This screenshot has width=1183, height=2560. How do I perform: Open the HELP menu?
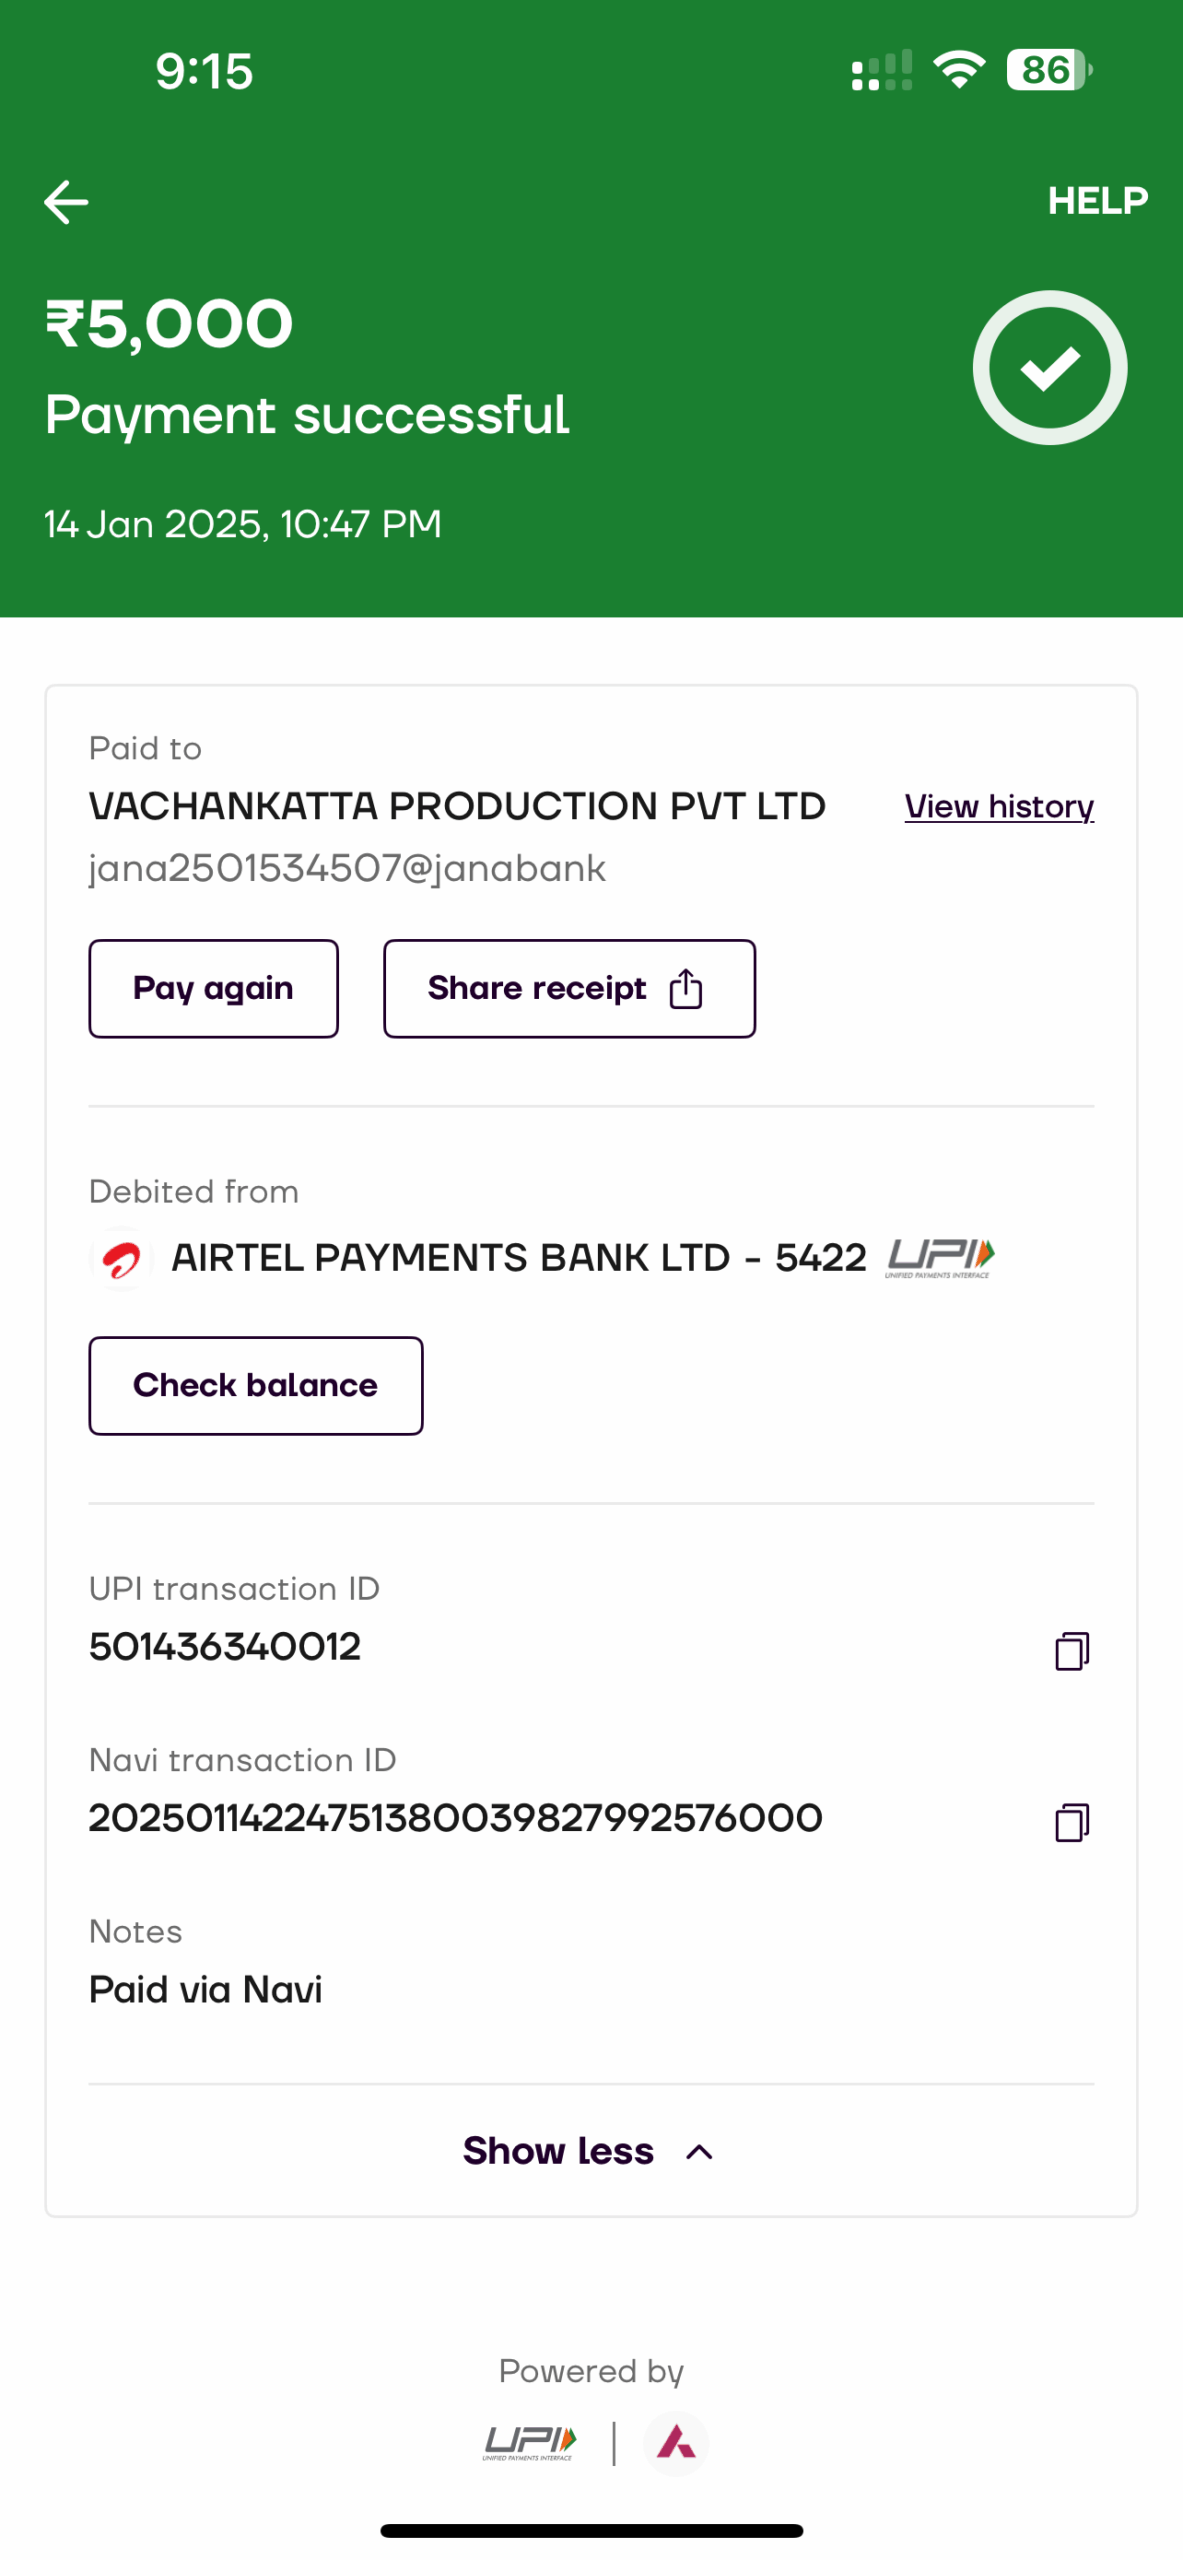pyautogui.click(x=1097, y=201)
